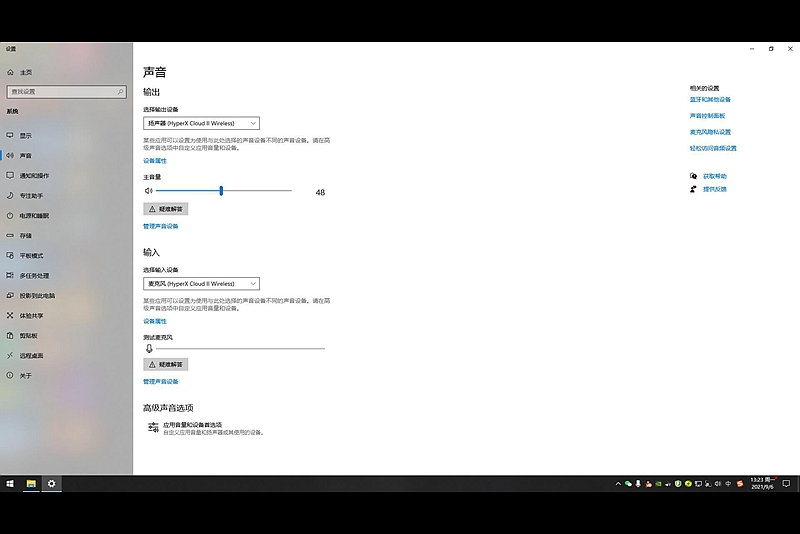This screenshot has height=534, width=800.
Task: Open 远程桌面 remote desktop settings
Action: tap(31, 355)
